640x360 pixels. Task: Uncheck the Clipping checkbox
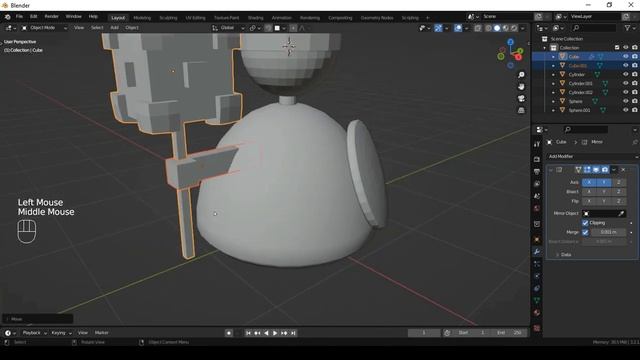pos(585,223)
